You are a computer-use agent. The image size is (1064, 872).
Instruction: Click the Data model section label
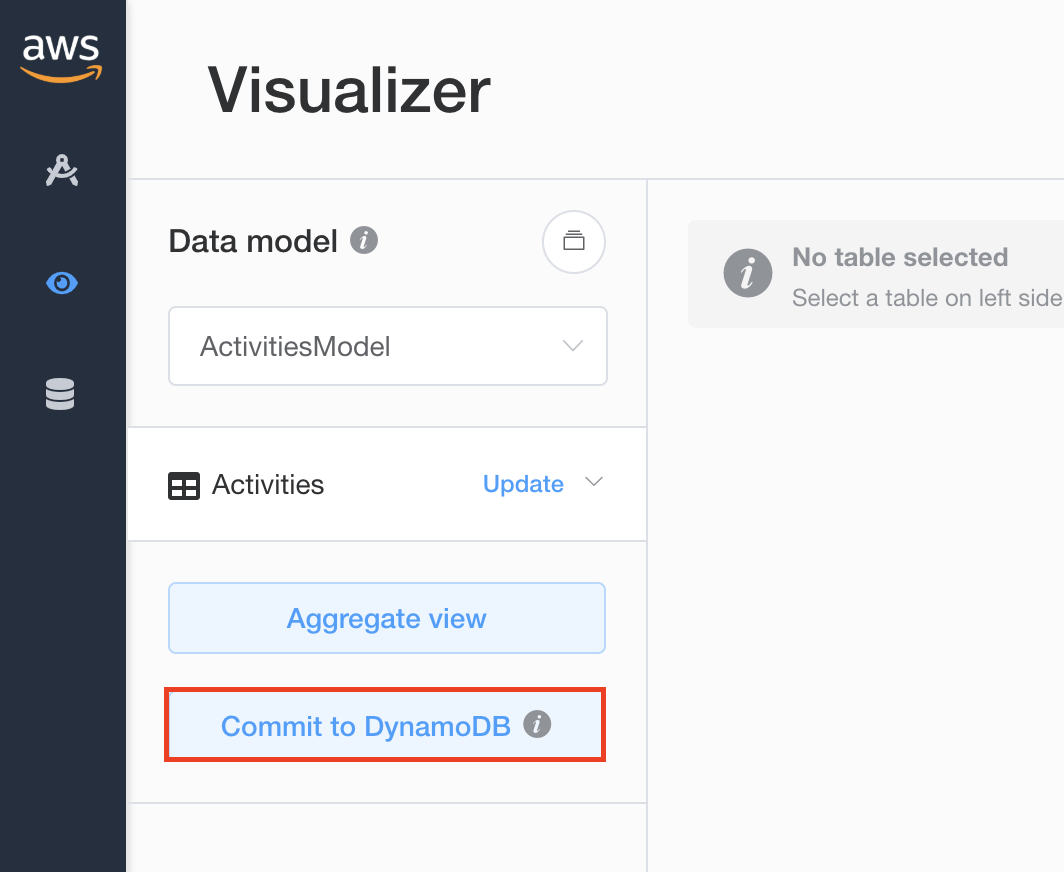[253, 241]
